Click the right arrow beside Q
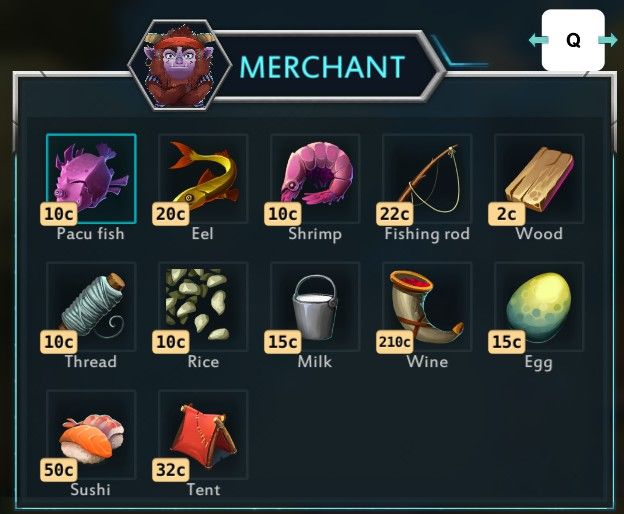Image resolution: width=624 pixels, height=514 pixels. tap(608, 40)
